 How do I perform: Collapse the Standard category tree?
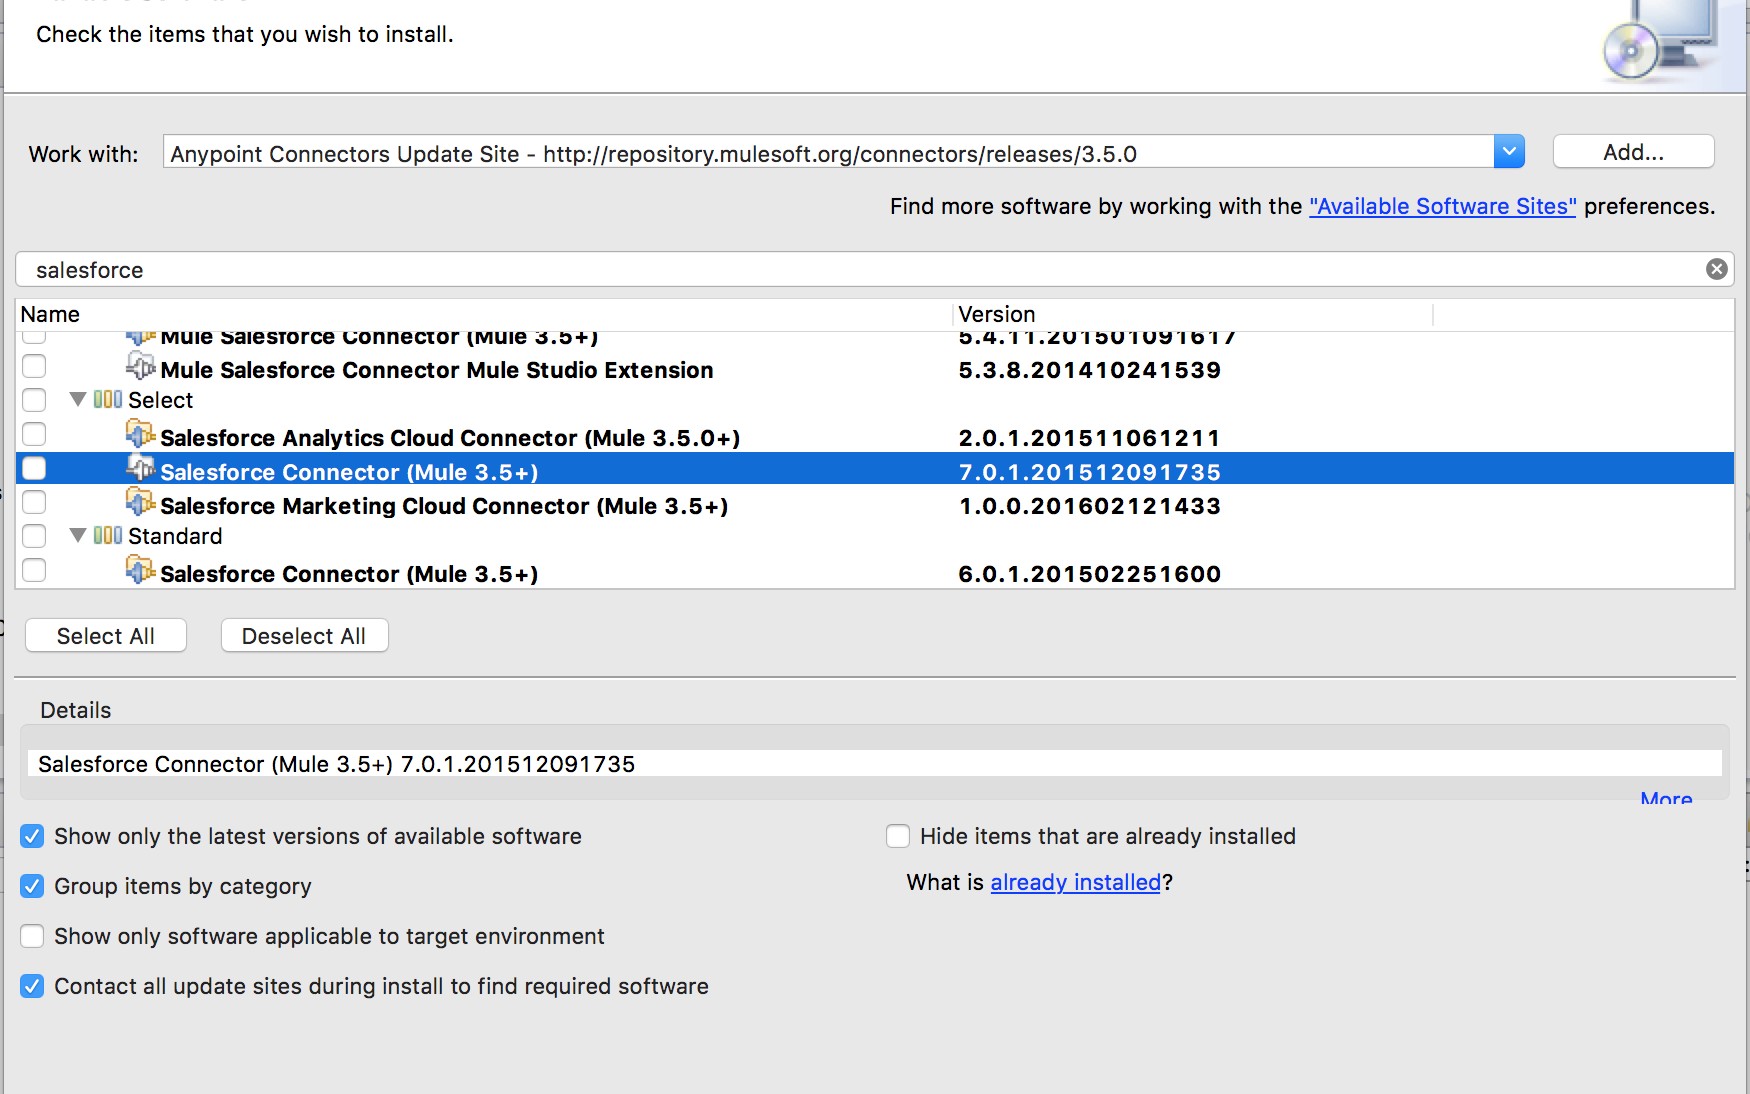tap(78, 536)
